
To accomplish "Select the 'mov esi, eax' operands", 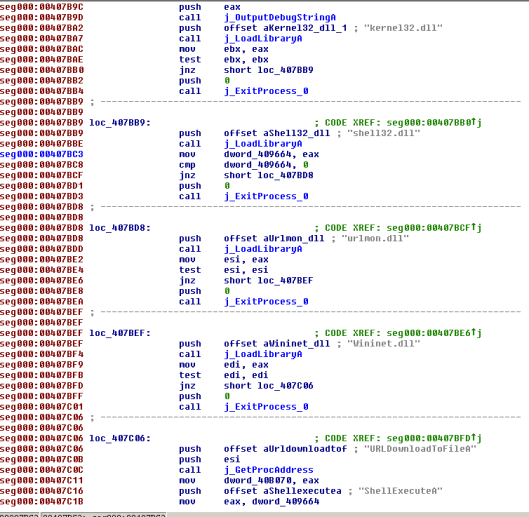I will pos(246,260).
